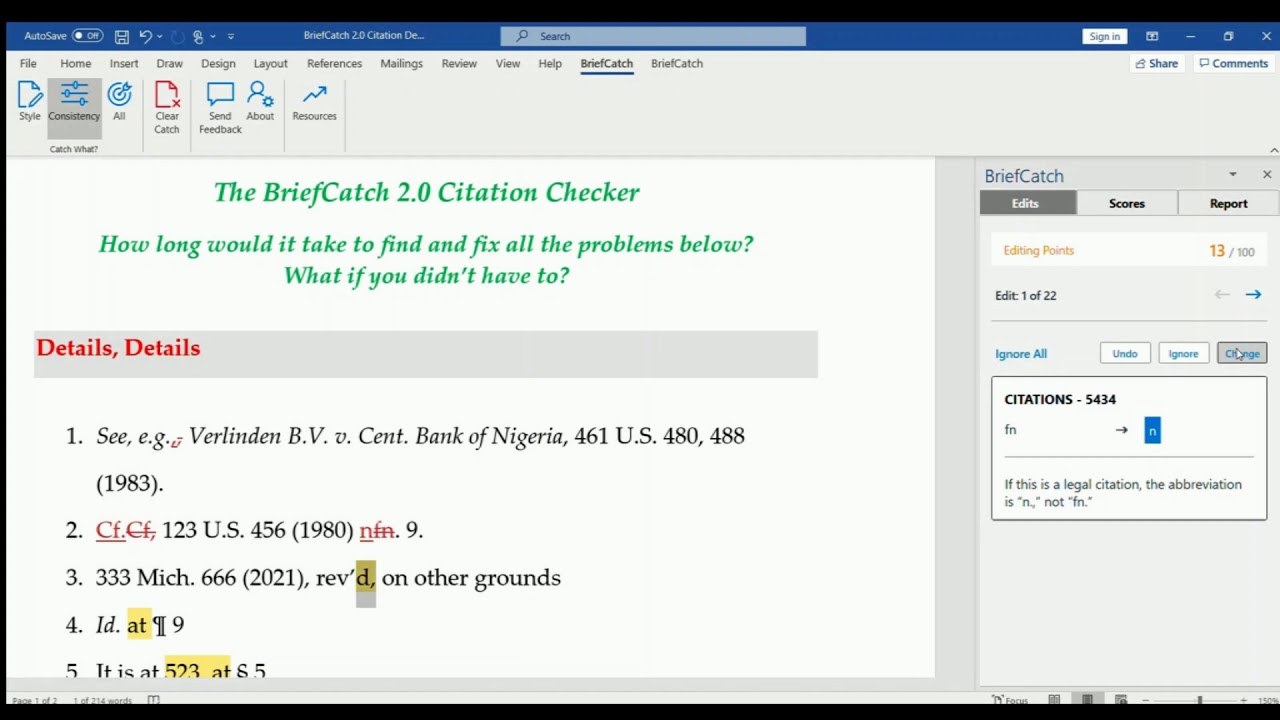The width and height of the screenshot is (1280, 720).
Task: Click the highlighted 'd,' after rev'
Action: (x=365, y=577)
